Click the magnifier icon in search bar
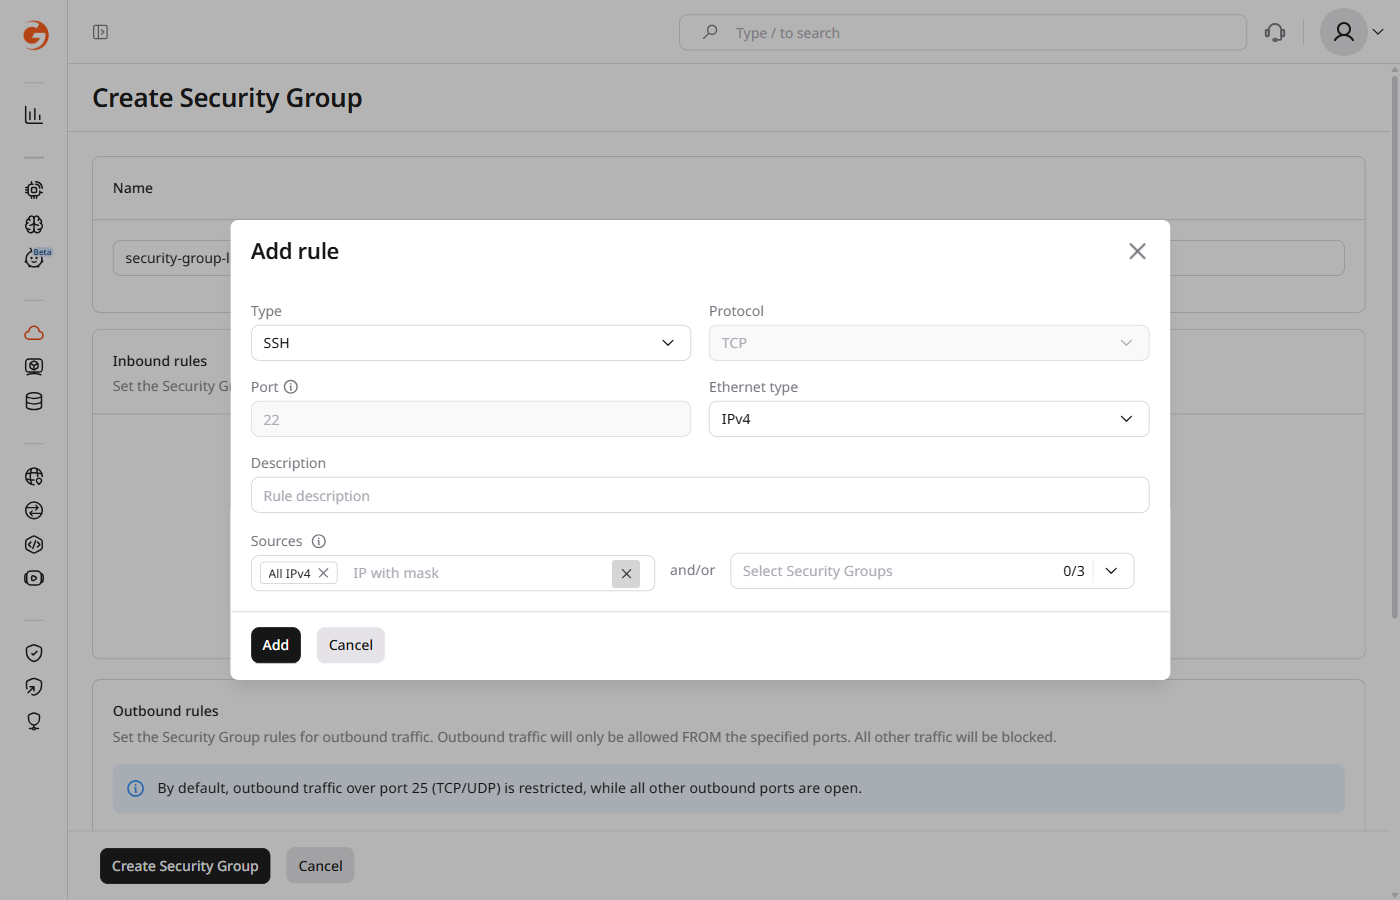 [x=710, y=32]
